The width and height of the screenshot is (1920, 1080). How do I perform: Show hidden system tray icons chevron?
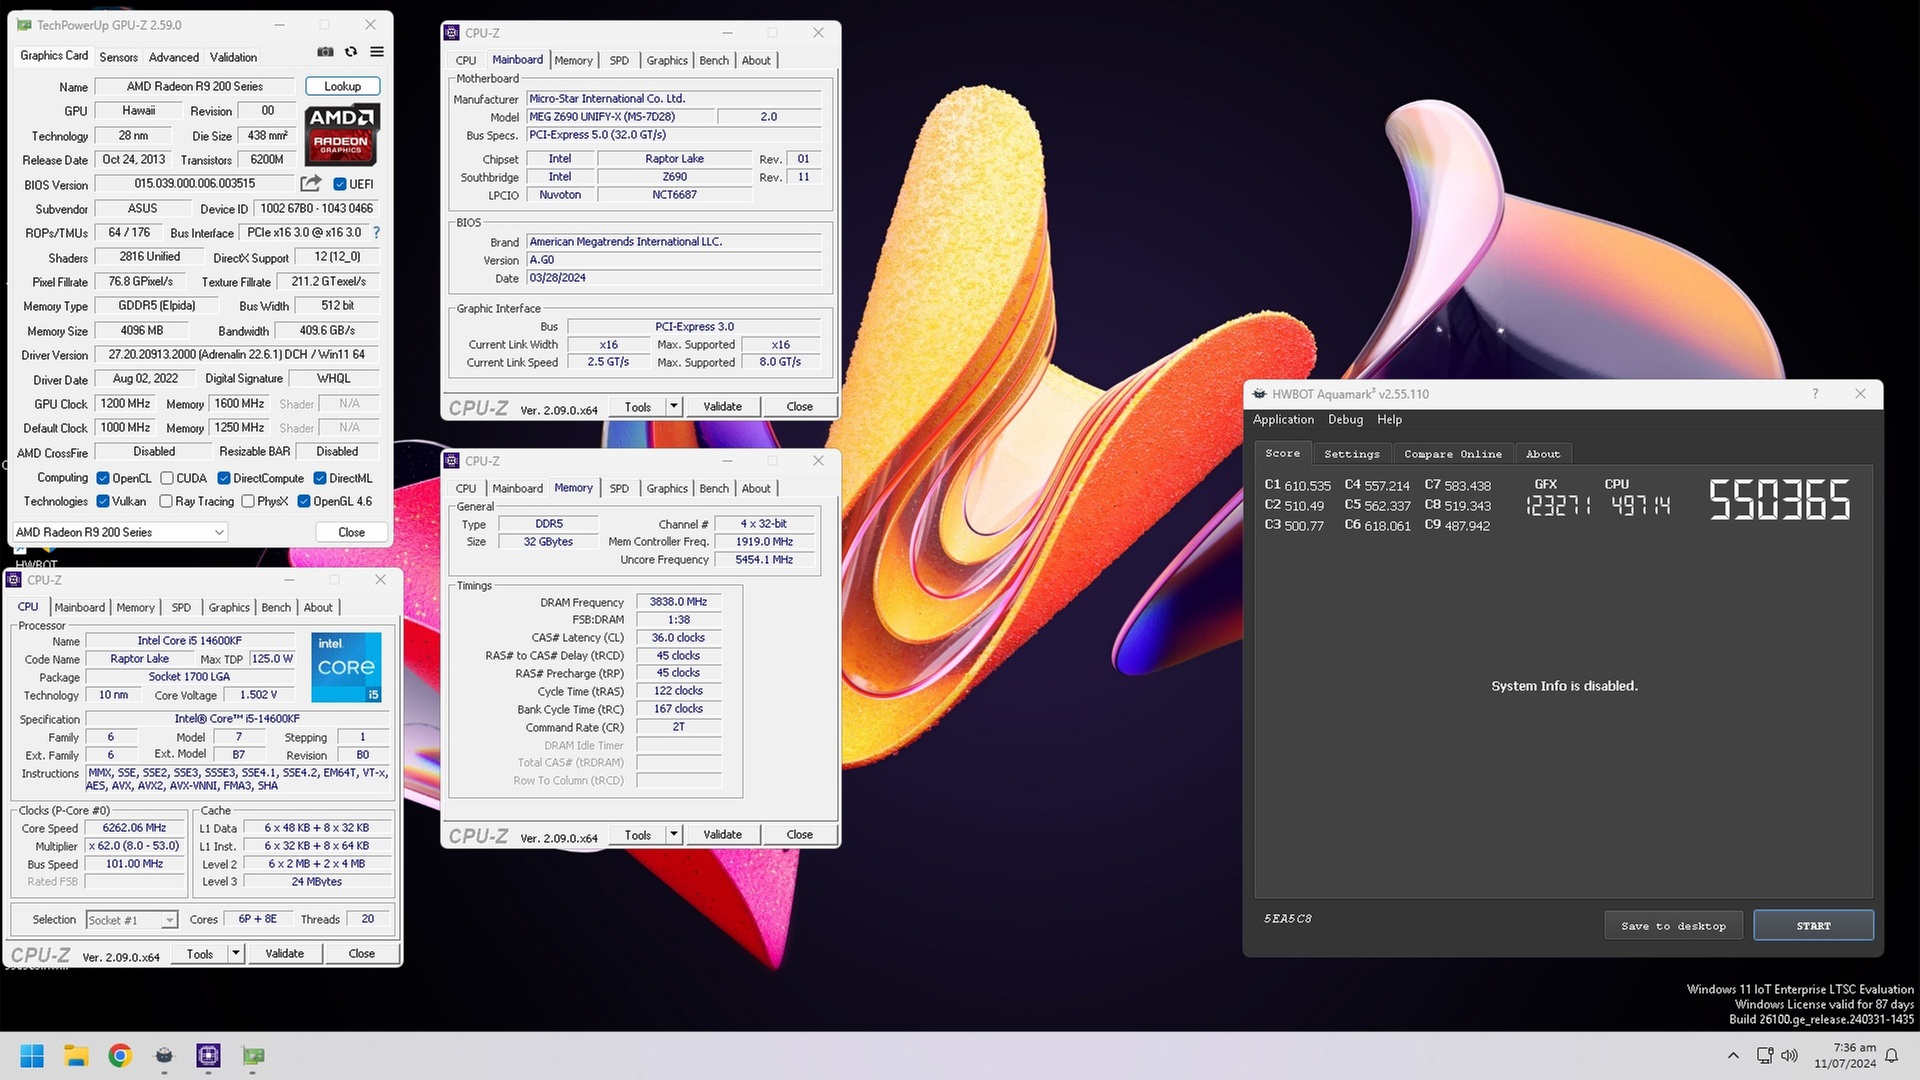point(1733,1056)
